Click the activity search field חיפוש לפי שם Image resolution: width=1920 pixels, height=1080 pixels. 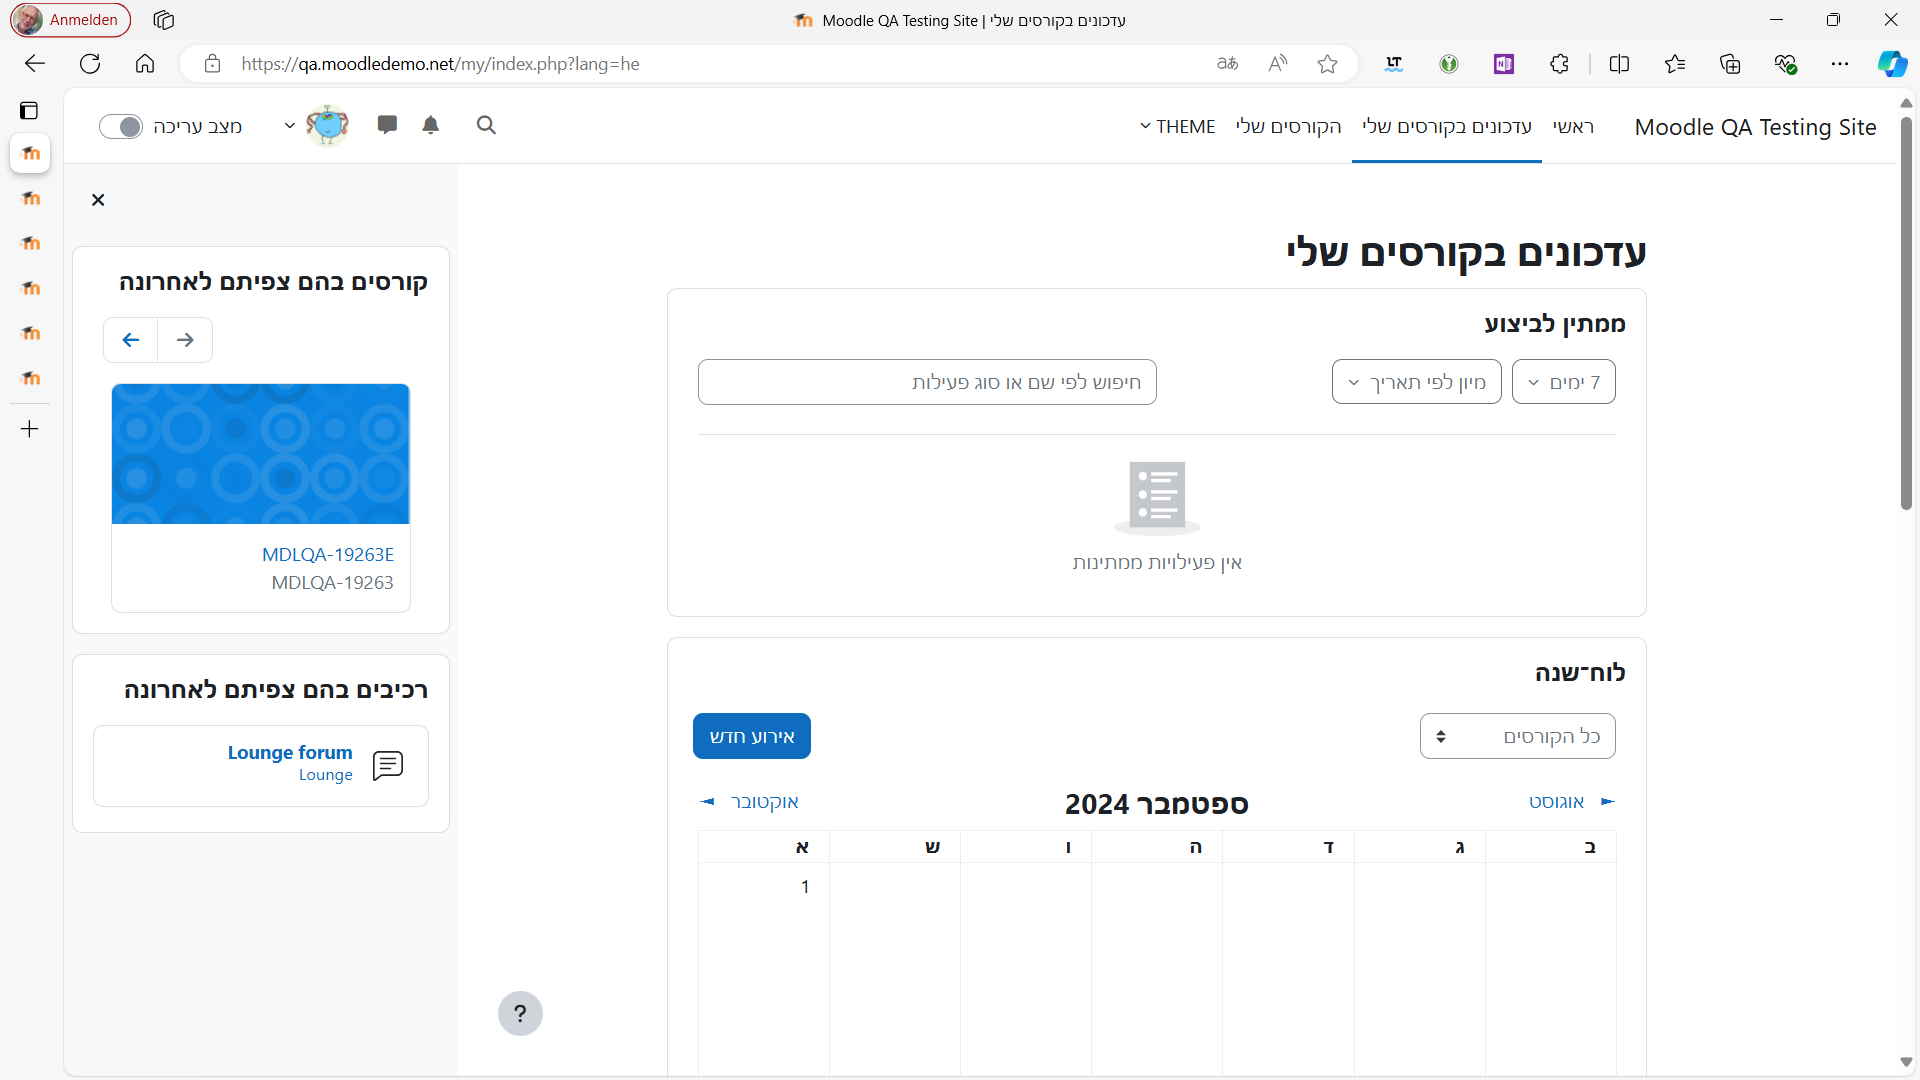927,382
